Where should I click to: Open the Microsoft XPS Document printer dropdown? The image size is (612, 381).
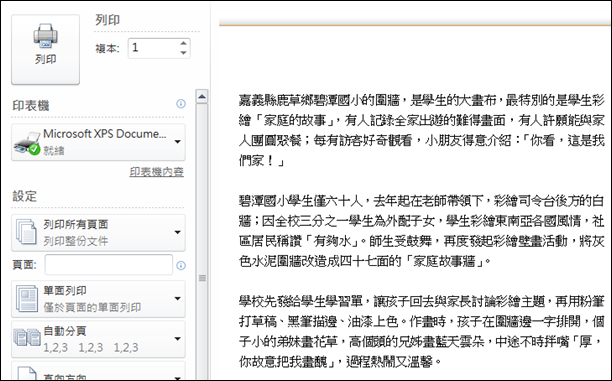point(98,142)
